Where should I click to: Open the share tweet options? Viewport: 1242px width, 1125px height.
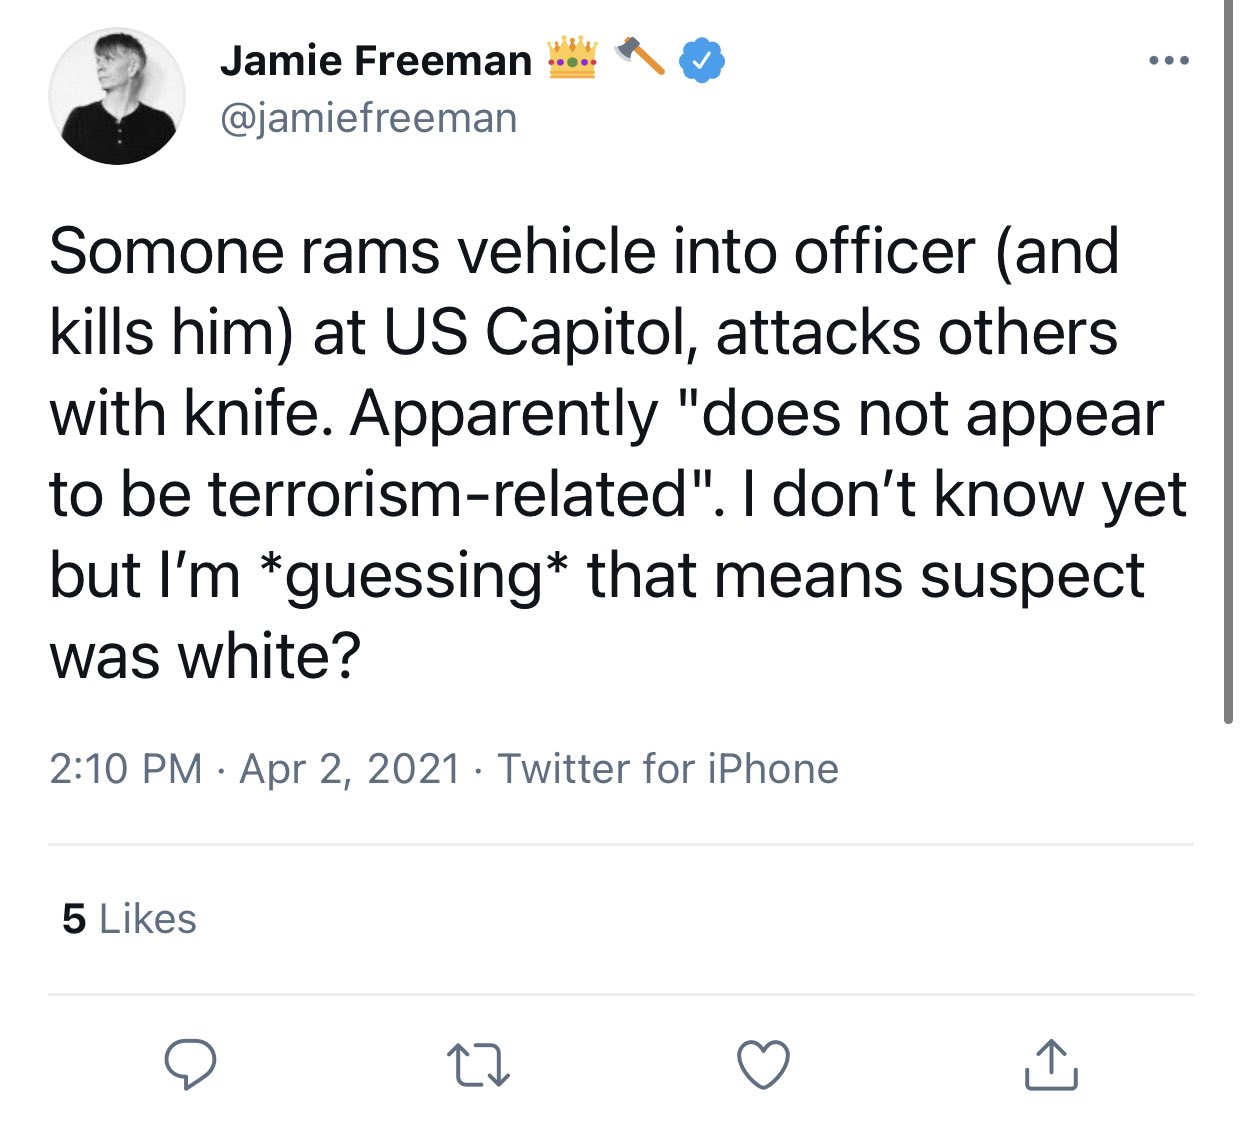pyautogui.click(x=1050, y=1064)
